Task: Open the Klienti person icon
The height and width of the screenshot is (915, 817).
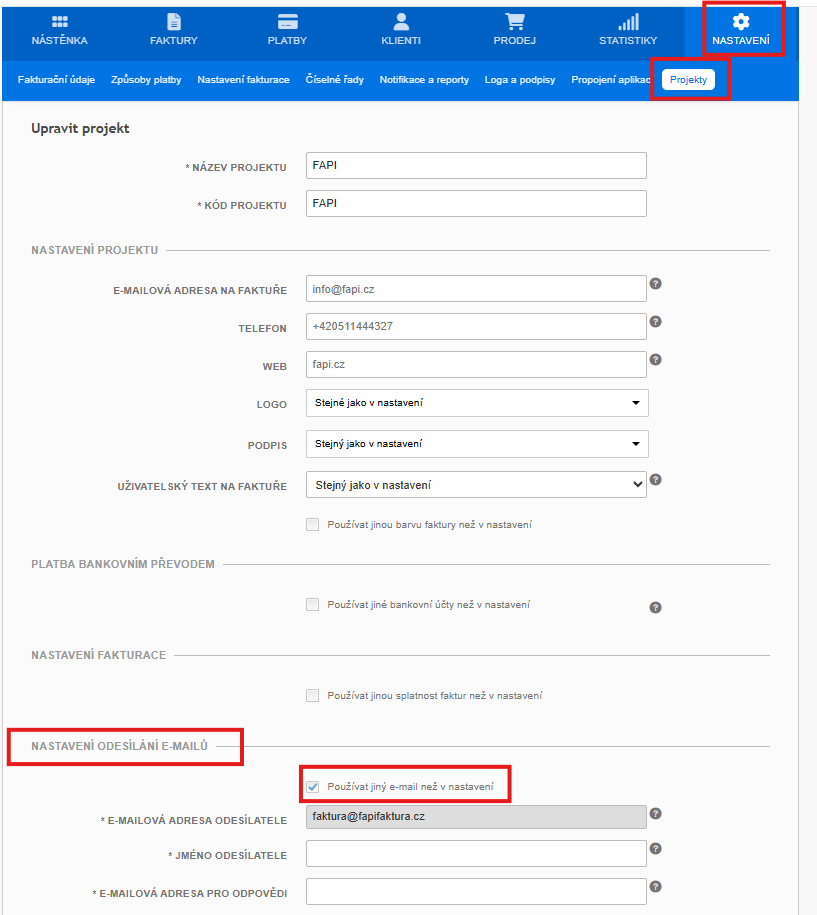Action: click(x=401, y=22)
